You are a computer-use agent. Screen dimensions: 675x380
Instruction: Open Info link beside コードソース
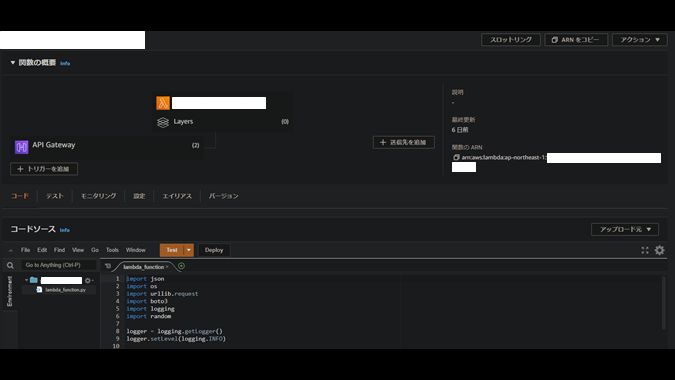[x=65, y=230]
